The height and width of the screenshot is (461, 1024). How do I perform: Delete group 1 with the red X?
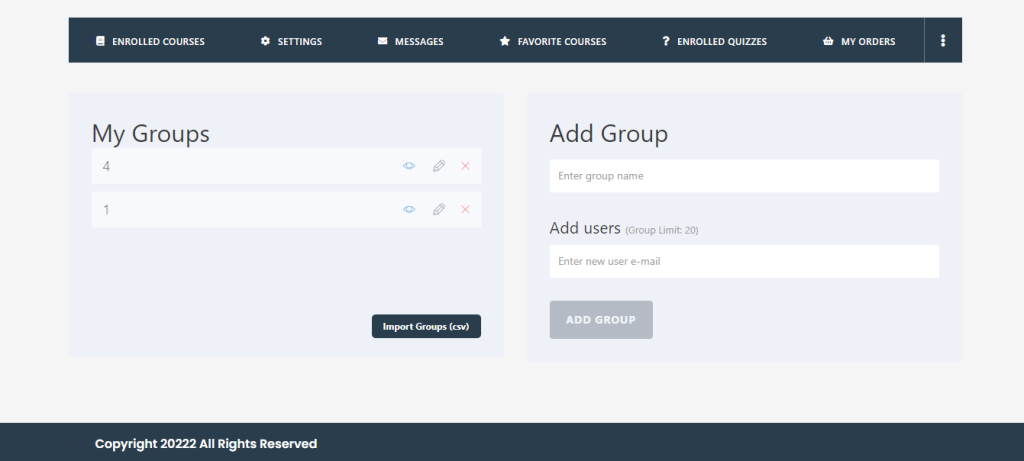pos(465,210)
